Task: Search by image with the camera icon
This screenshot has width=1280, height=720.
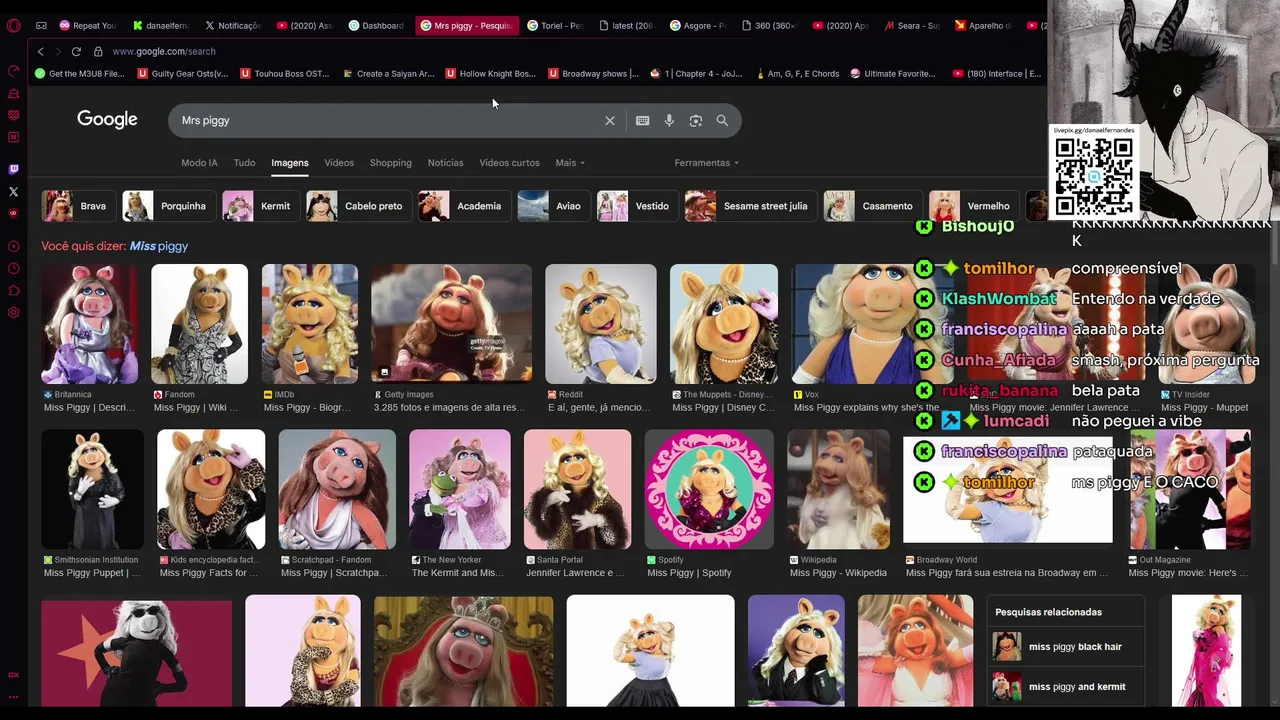Action: [696, 121]
